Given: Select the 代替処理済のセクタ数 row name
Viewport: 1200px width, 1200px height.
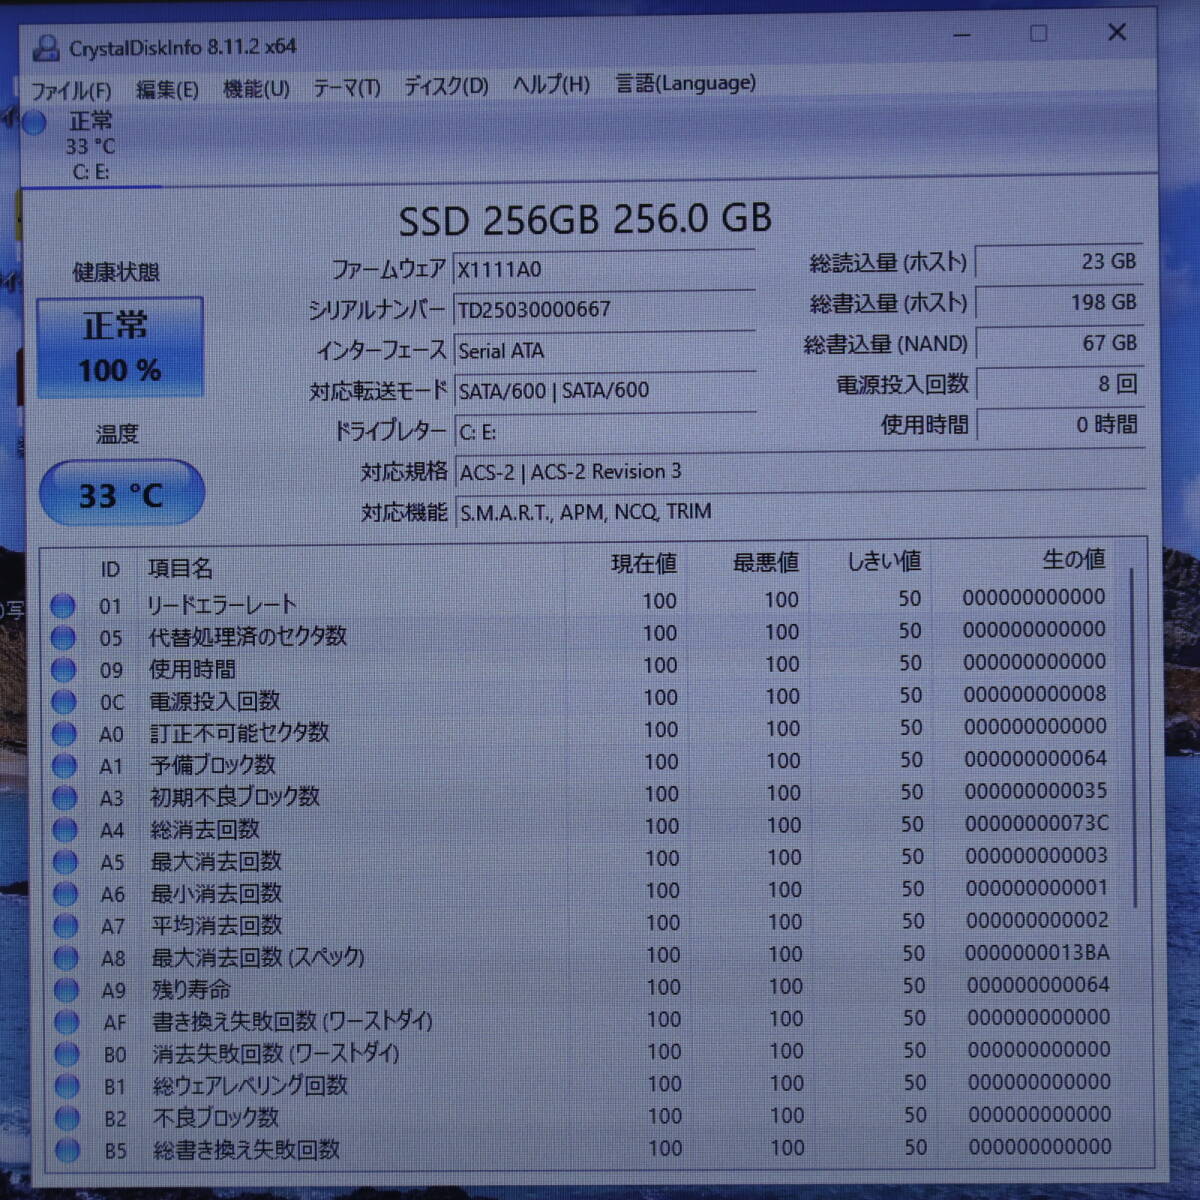Looking at the screenshot, I should click(x=248, y=636).
